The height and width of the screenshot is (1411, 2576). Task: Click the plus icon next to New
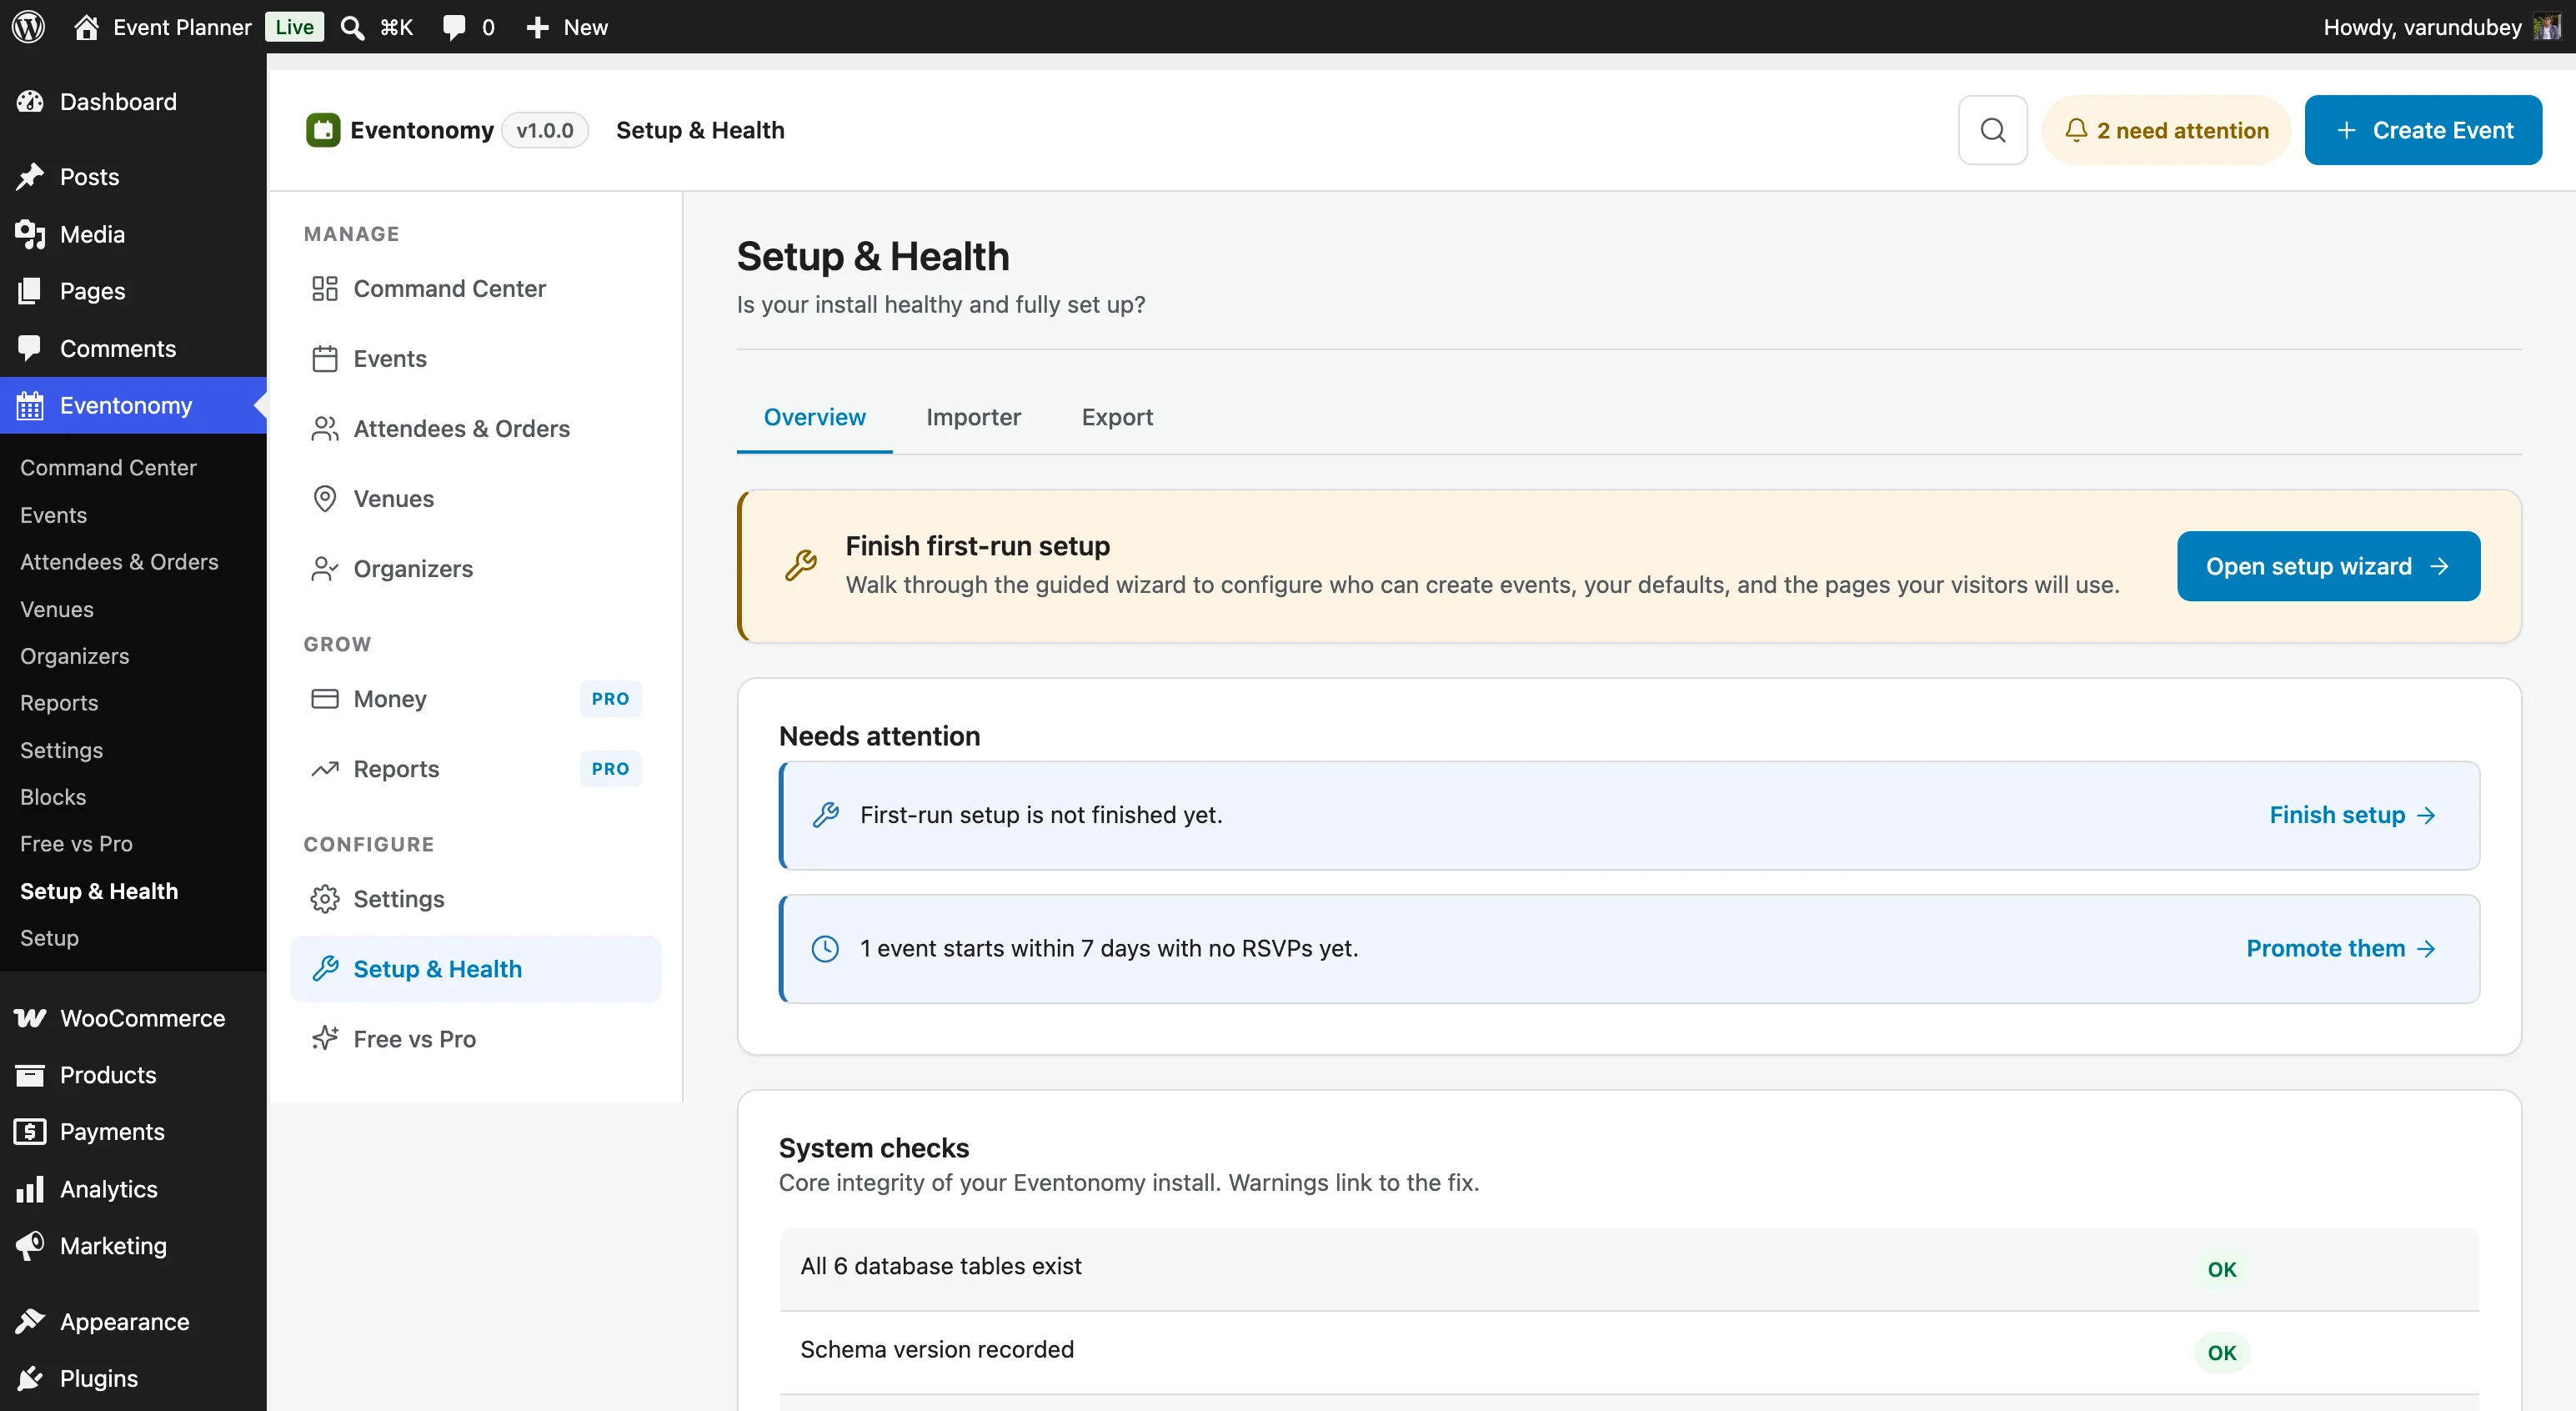[x=537, y=27]
